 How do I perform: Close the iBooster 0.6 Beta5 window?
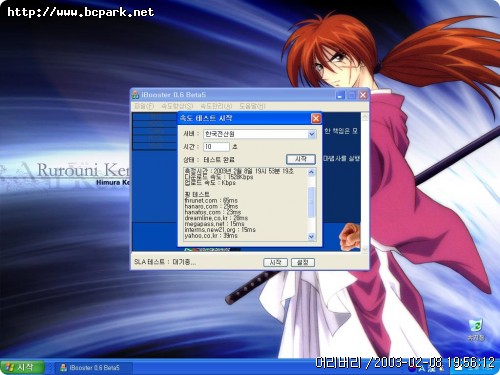click(363, 95)
